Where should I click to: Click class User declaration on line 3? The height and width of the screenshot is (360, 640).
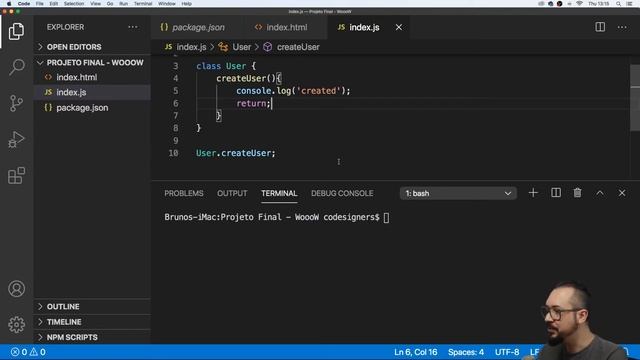pyautogui.click(x=226, y=66)
